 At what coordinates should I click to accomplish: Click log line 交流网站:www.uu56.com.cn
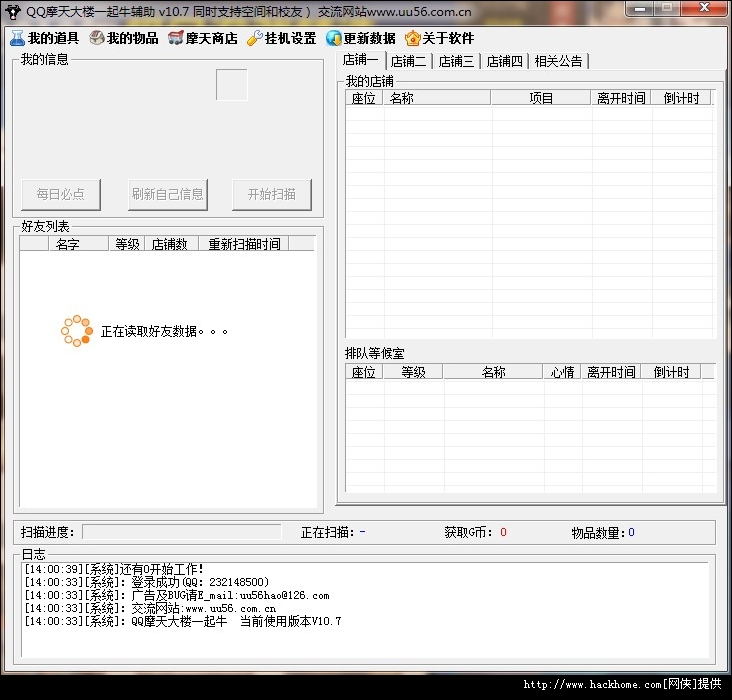150,608
